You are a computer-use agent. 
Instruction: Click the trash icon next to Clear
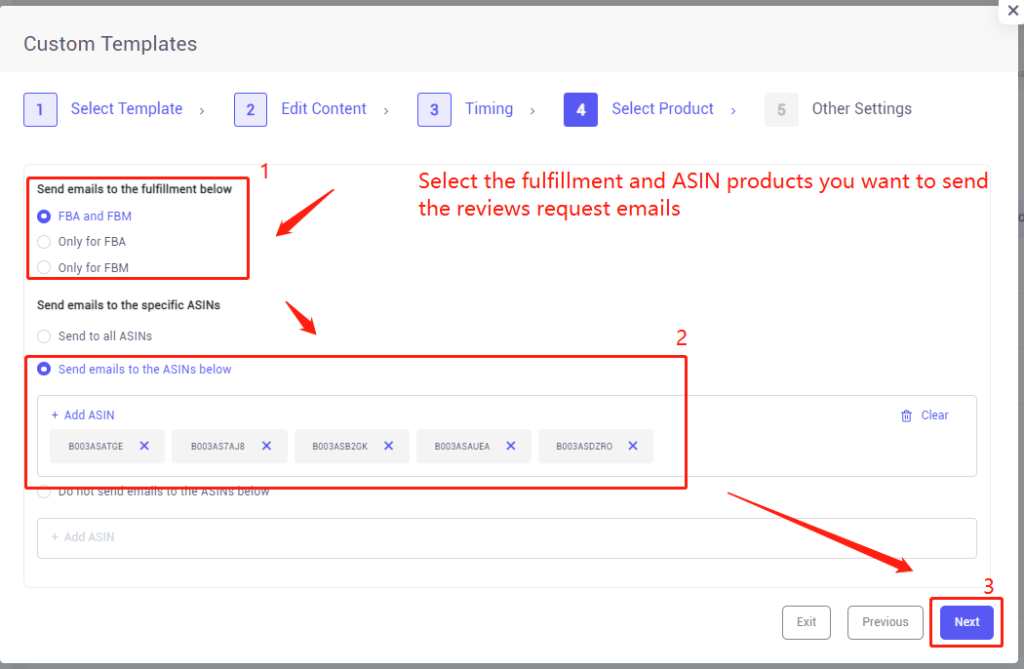point(906,416)
